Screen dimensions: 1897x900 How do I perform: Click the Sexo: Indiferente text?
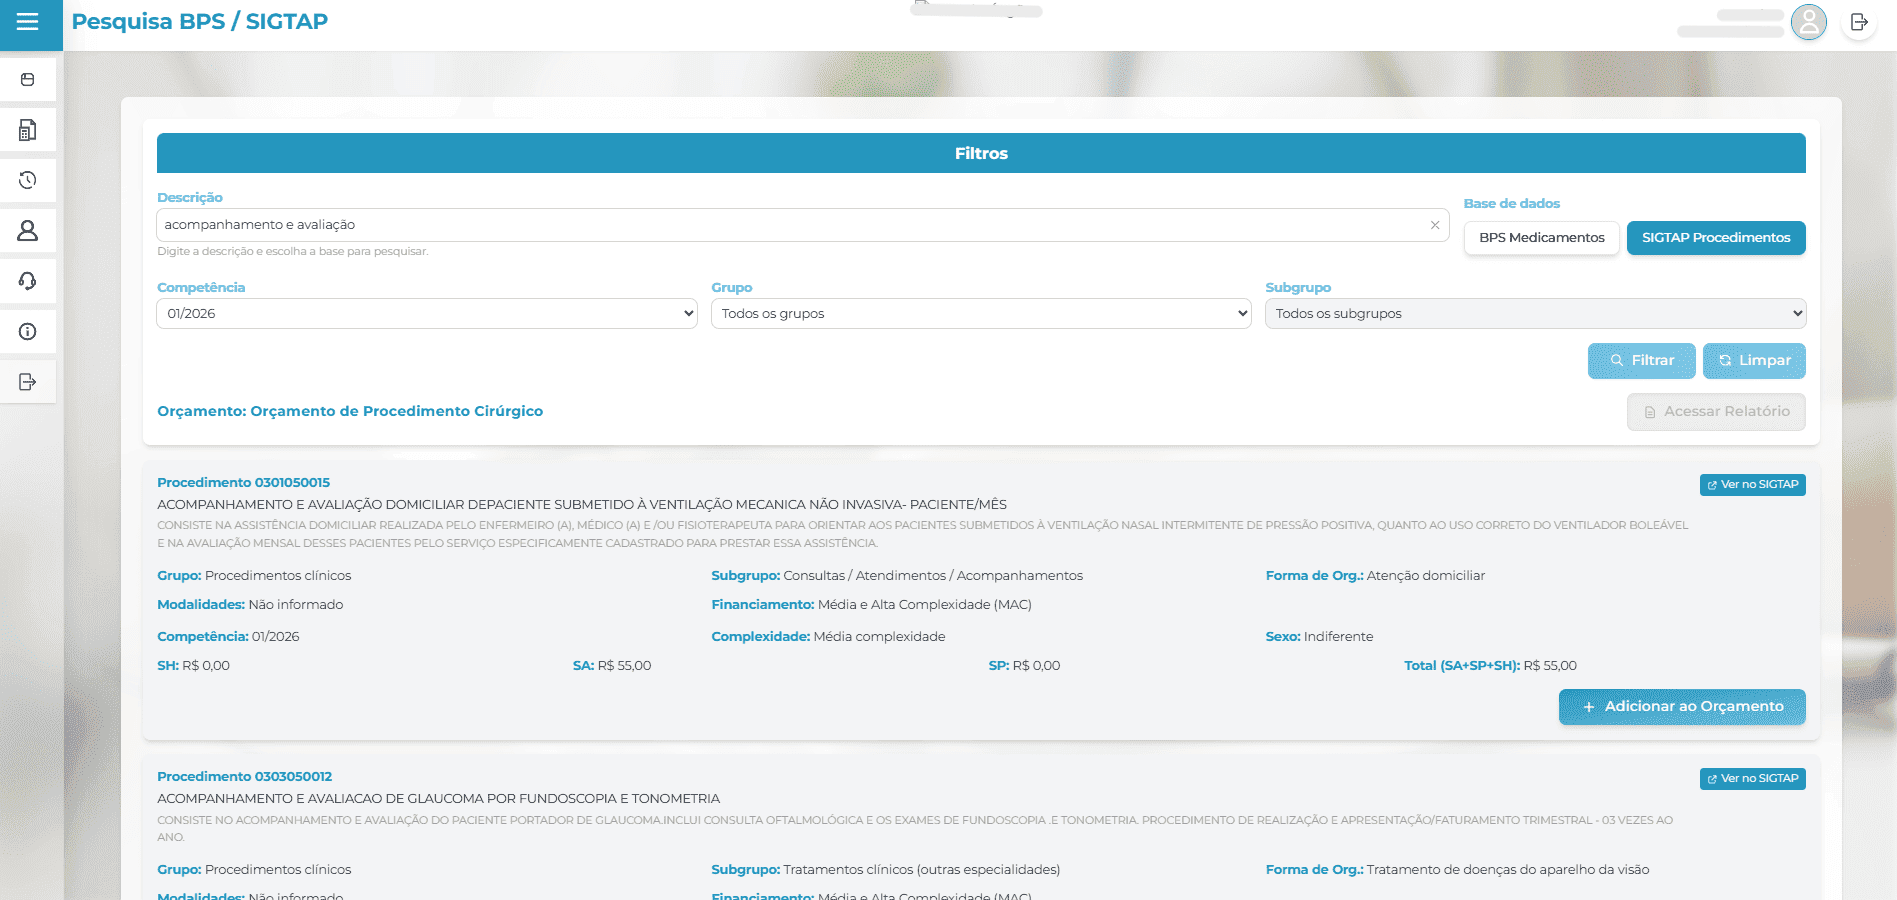(x=1319, y=637)
